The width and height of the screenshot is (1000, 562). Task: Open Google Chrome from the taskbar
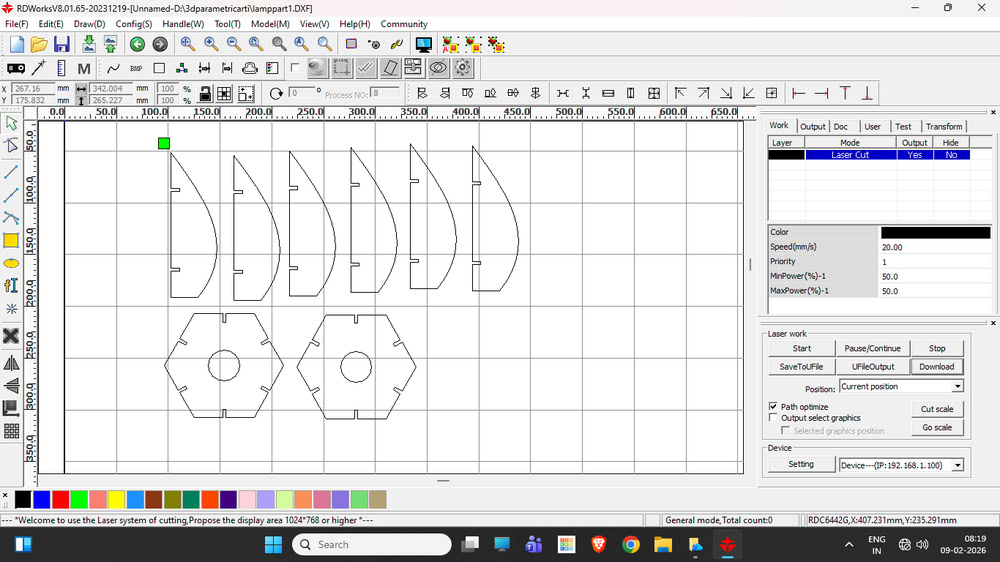[631, 545]
